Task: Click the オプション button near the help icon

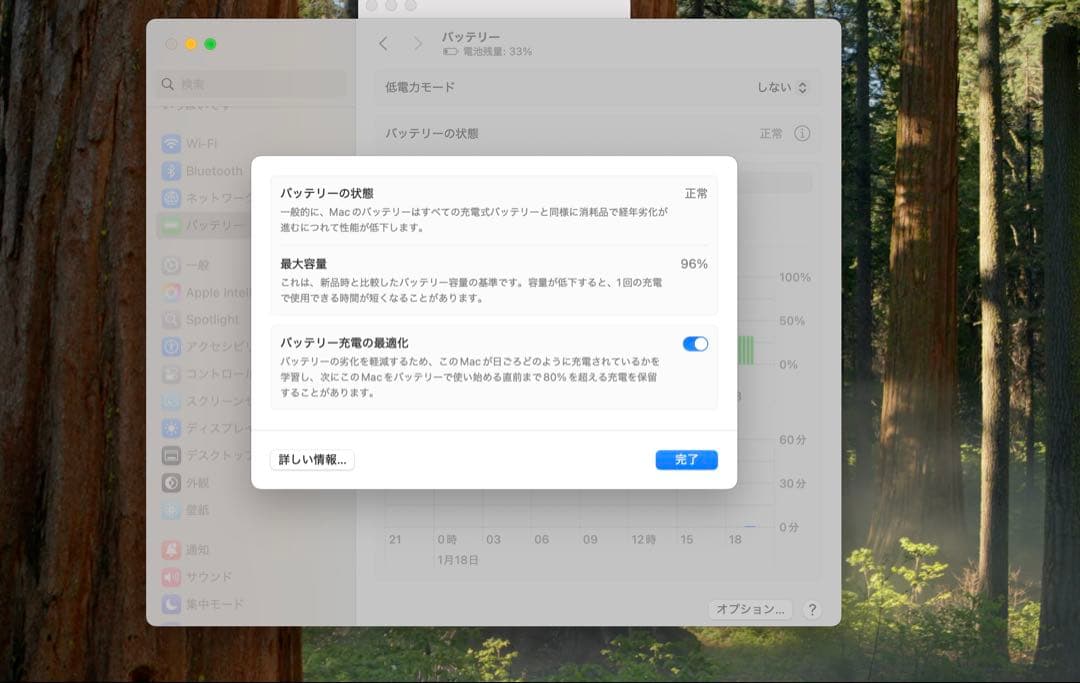Action: point(748,609)
